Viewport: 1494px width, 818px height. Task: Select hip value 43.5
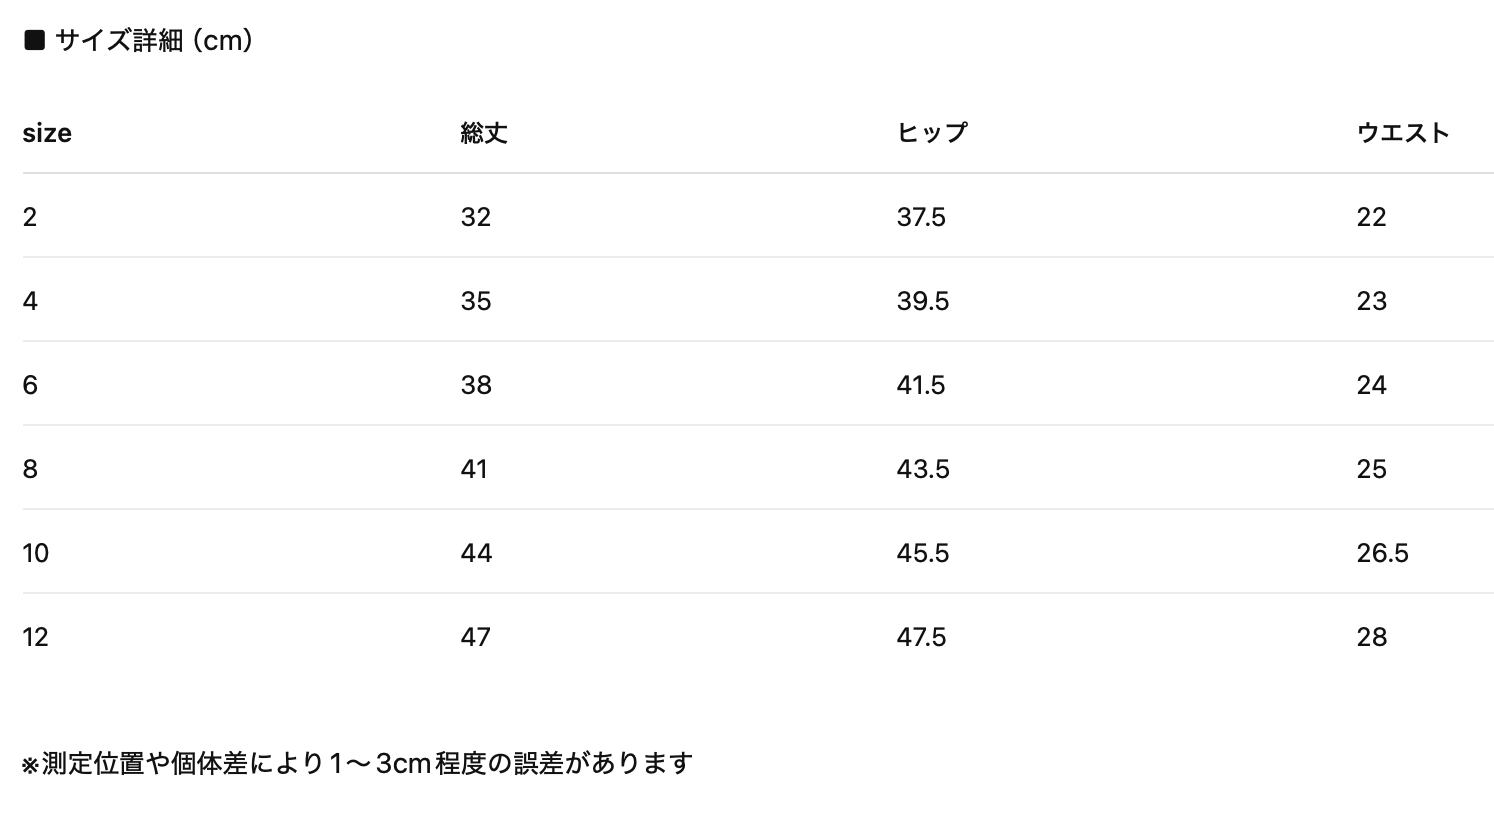(923, 469)
